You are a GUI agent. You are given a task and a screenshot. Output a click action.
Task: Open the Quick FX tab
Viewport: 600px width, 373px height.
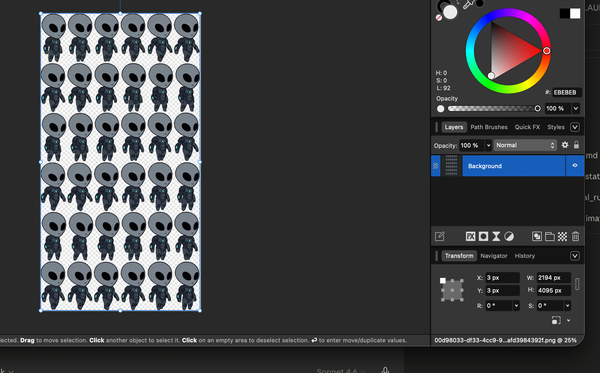pos(527,127)
